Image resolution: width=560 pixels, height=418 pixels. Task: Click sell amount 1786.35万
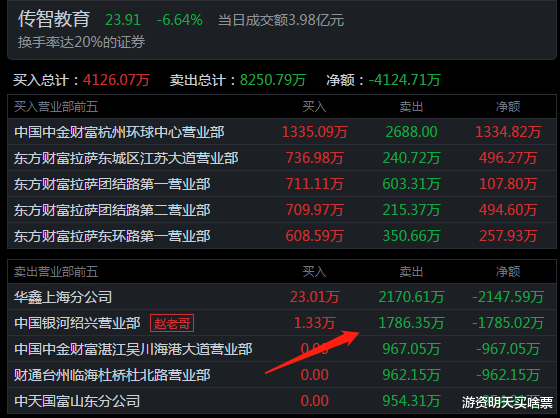click(411, 323)
